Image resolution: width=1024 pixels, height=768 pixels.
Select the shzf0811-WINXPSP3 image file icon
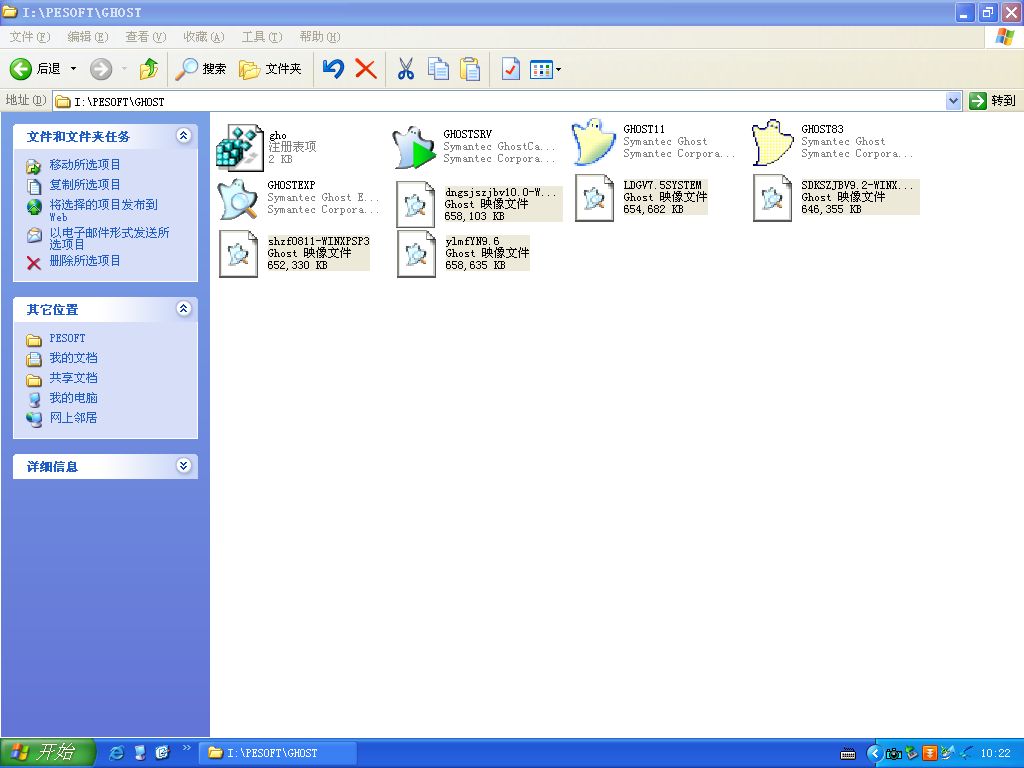click(238, 253)
